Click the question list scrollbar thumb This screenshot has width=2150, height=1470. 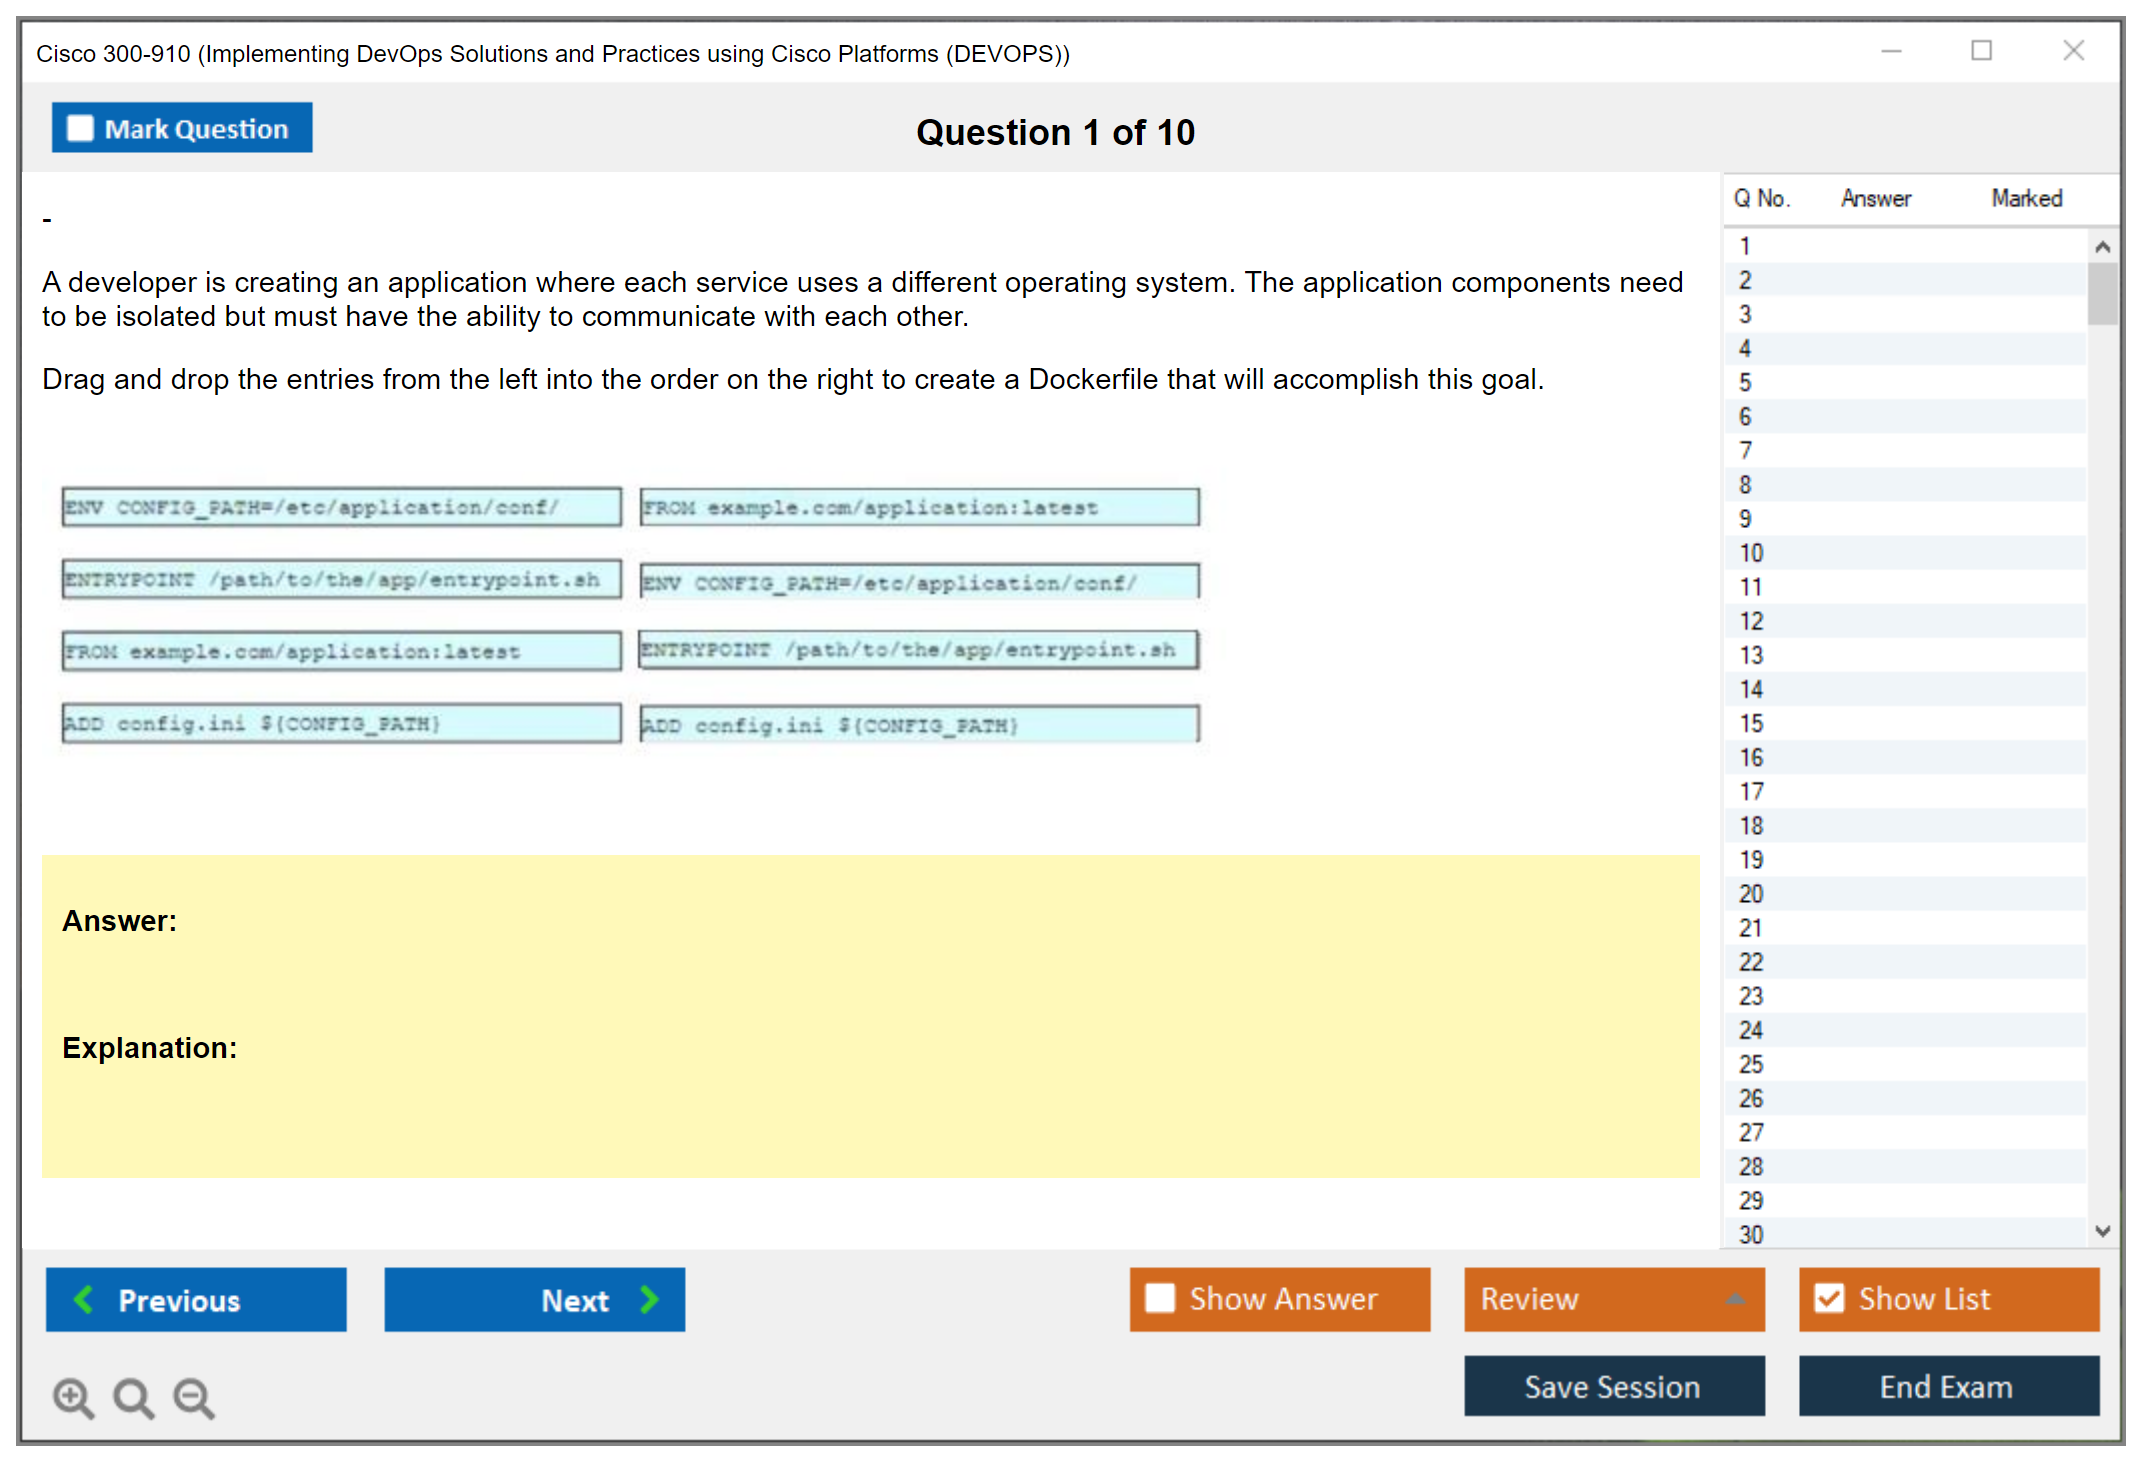(2102, 293)
